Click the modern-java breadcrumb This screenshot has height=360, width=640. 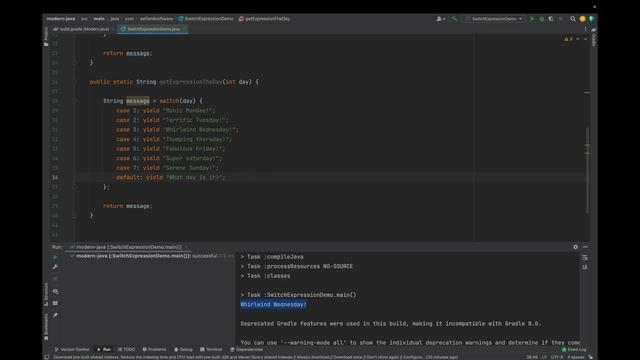coord(61,19)
